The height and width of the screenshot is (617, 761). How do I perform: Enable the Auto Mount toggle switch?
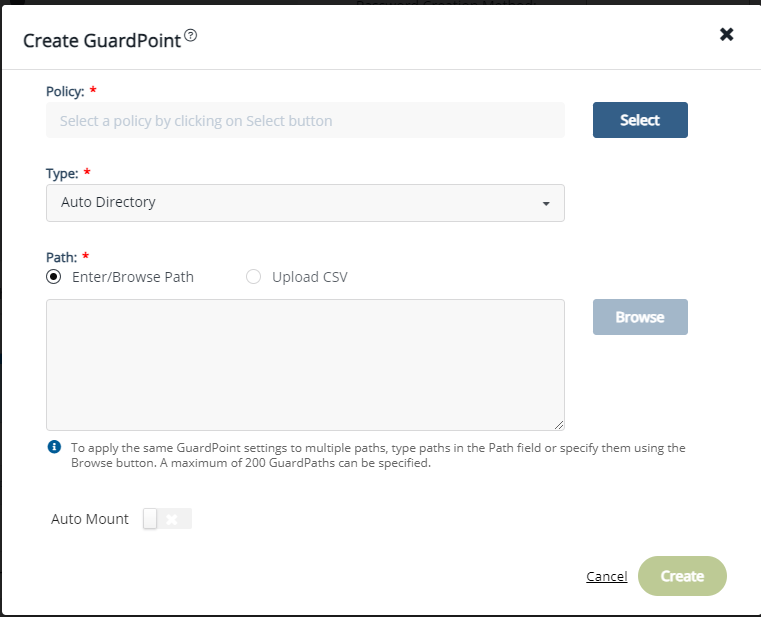pyautogui.click(x=167, y=519)
